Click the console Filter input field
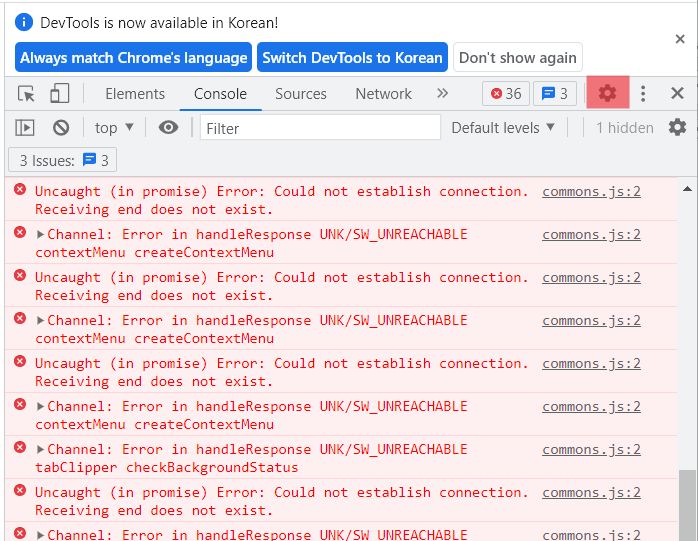Image resolution: width=698 pixels, height=541 pixels. coord(320,128)
